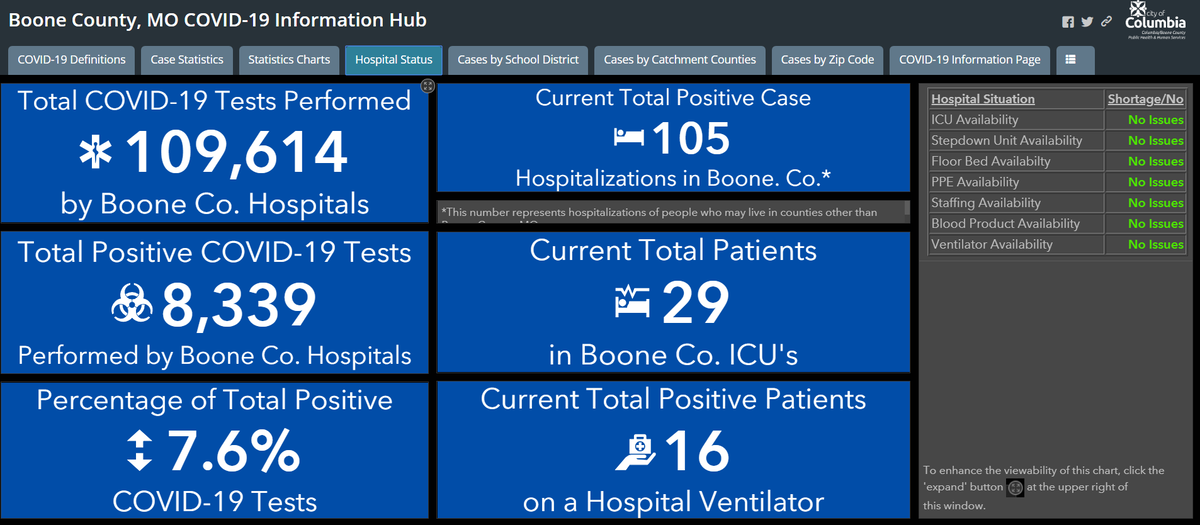
Task: Click the copy link chain icon
Action: point(1106,22)
